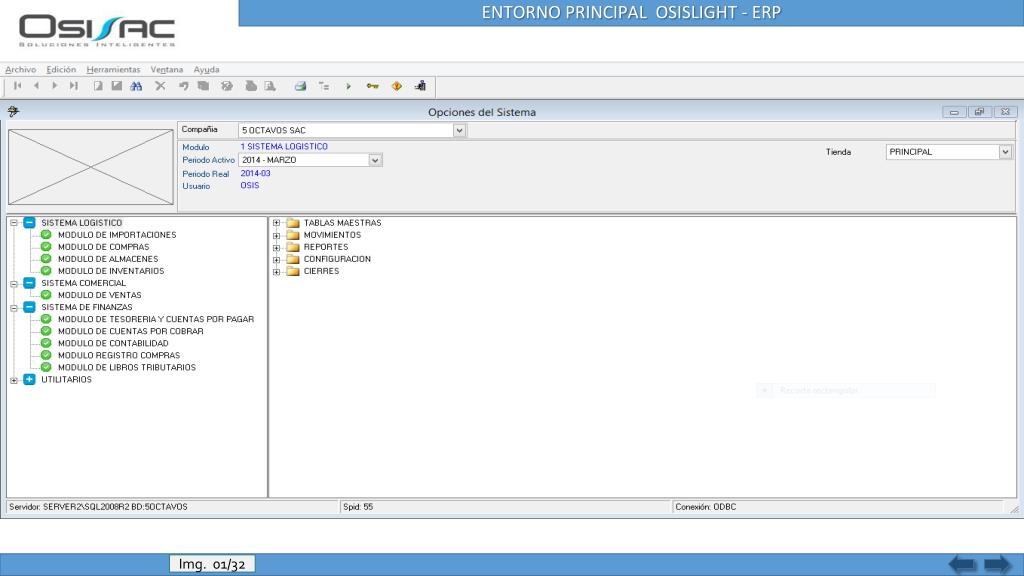Click the 'Conexión: ODBC' status bar entry

(706, 507)
